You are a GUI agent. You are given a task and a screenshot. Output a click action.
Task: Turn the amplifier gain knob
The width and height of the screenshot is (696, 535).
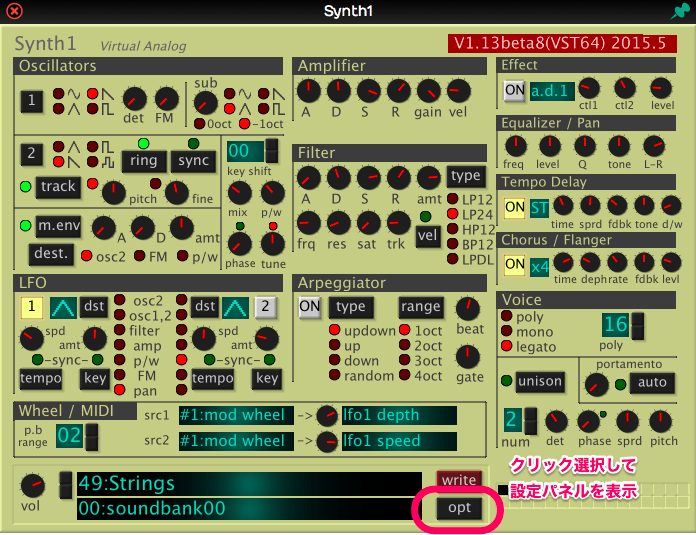click(428, 91)
